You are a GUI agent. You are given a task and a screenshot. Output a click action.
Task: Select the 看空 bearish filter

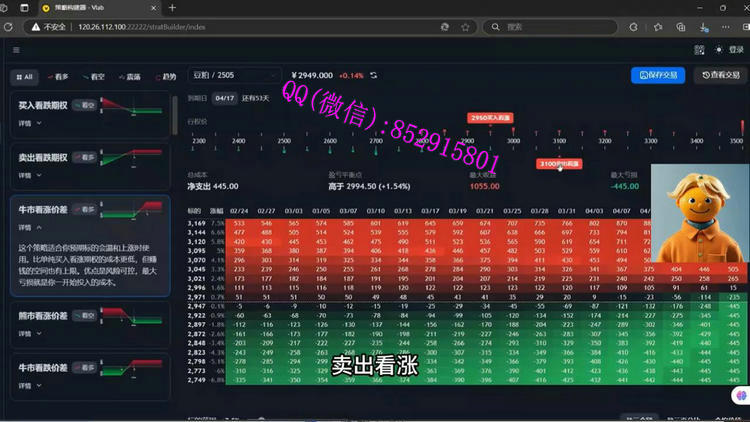click(92, 76)
